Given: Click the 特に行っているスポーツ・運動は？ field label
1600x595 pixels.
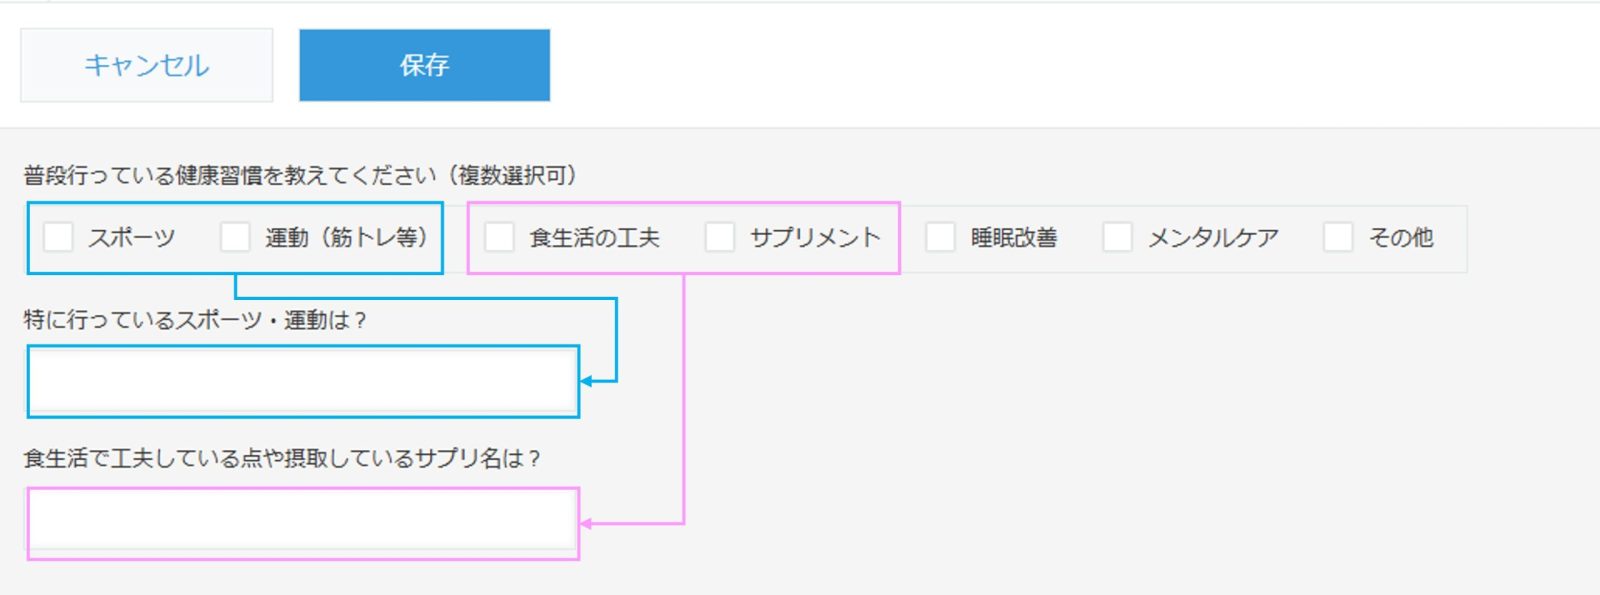Looking at the screenshot, I should [x=195, y=320].
